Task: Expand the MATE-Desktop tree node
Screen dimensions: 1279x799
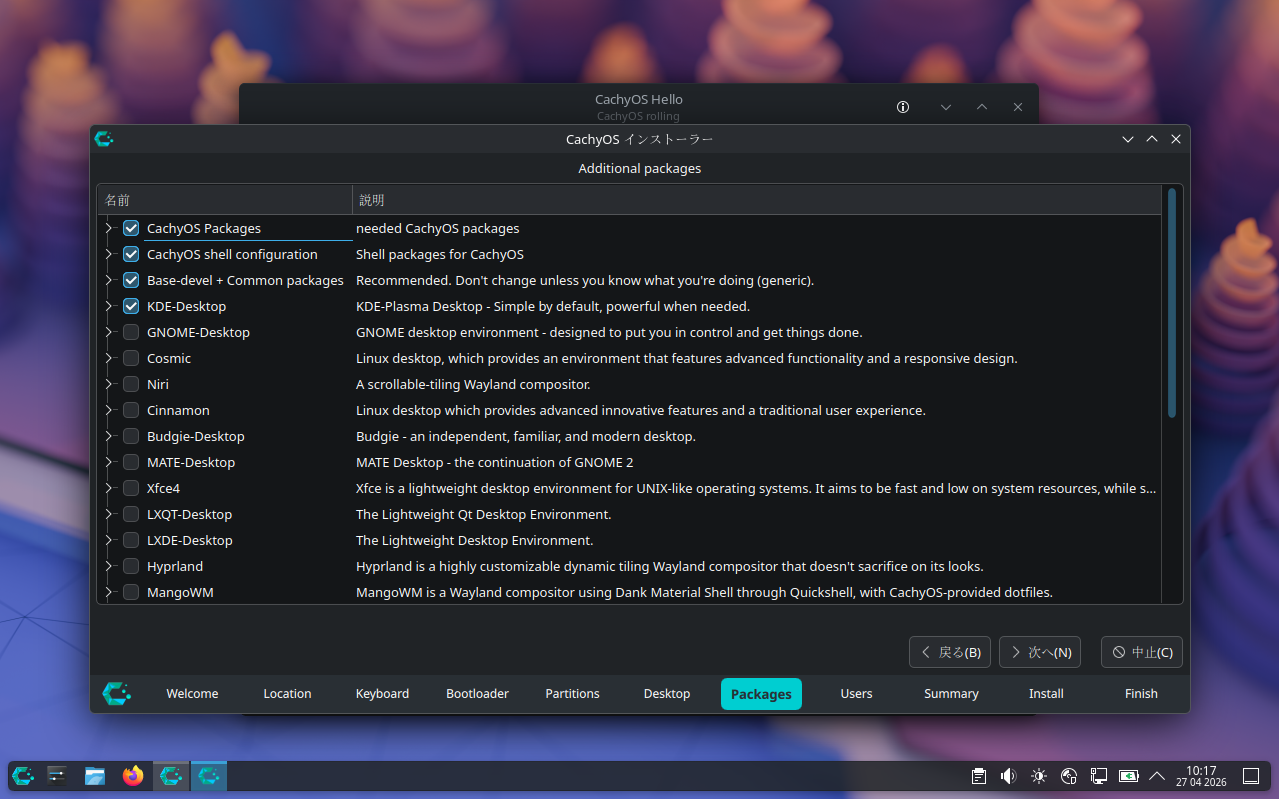Action: (x=109, y=462)
